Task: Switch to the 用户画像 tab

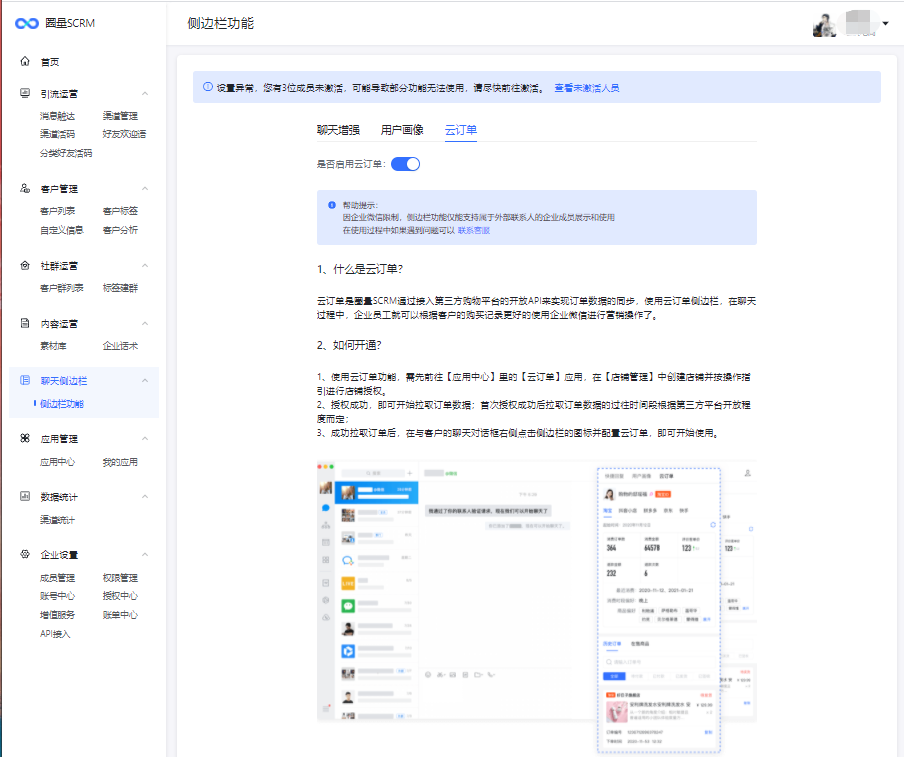Action: pyautogui.click(x=402, y=130)
